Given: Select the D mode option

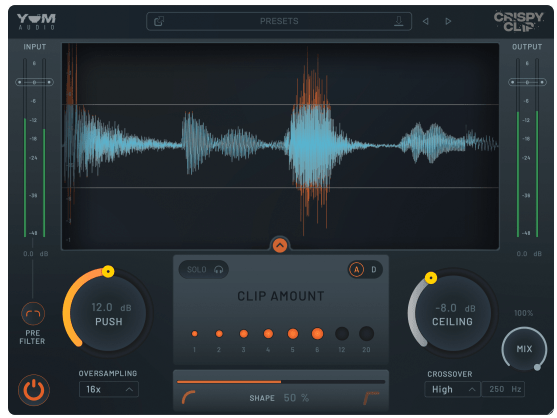Looking at the screenshot, I should [374, 270].
